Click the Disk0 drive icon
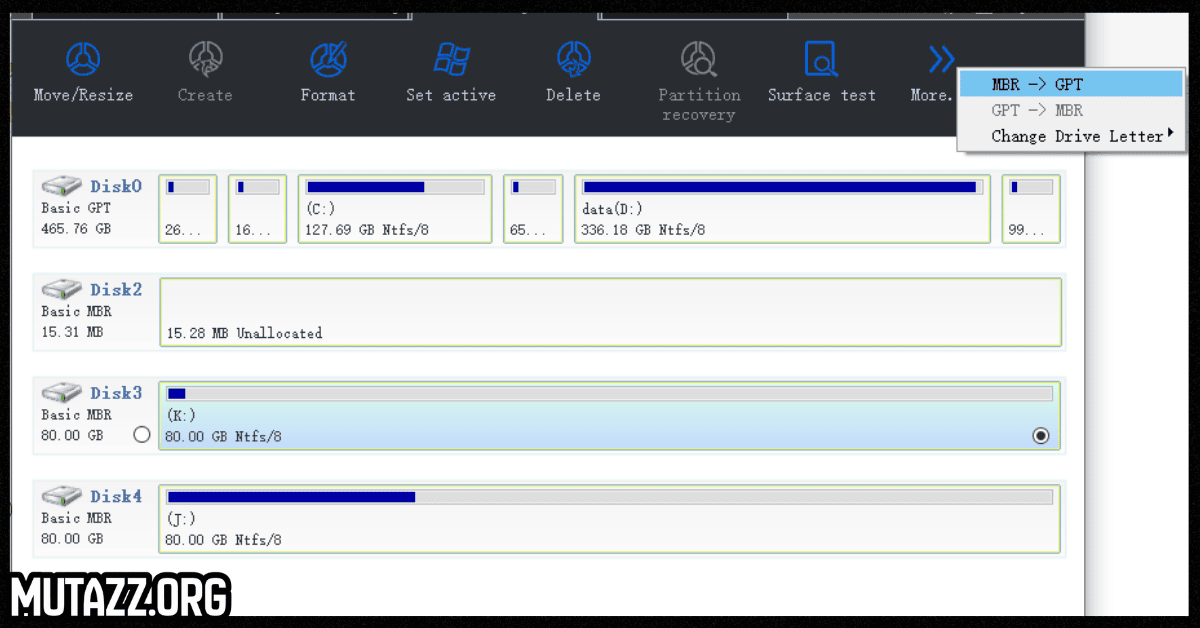Image resolution: width=1200 pixels, height=628 pixels. click(61, 186)
